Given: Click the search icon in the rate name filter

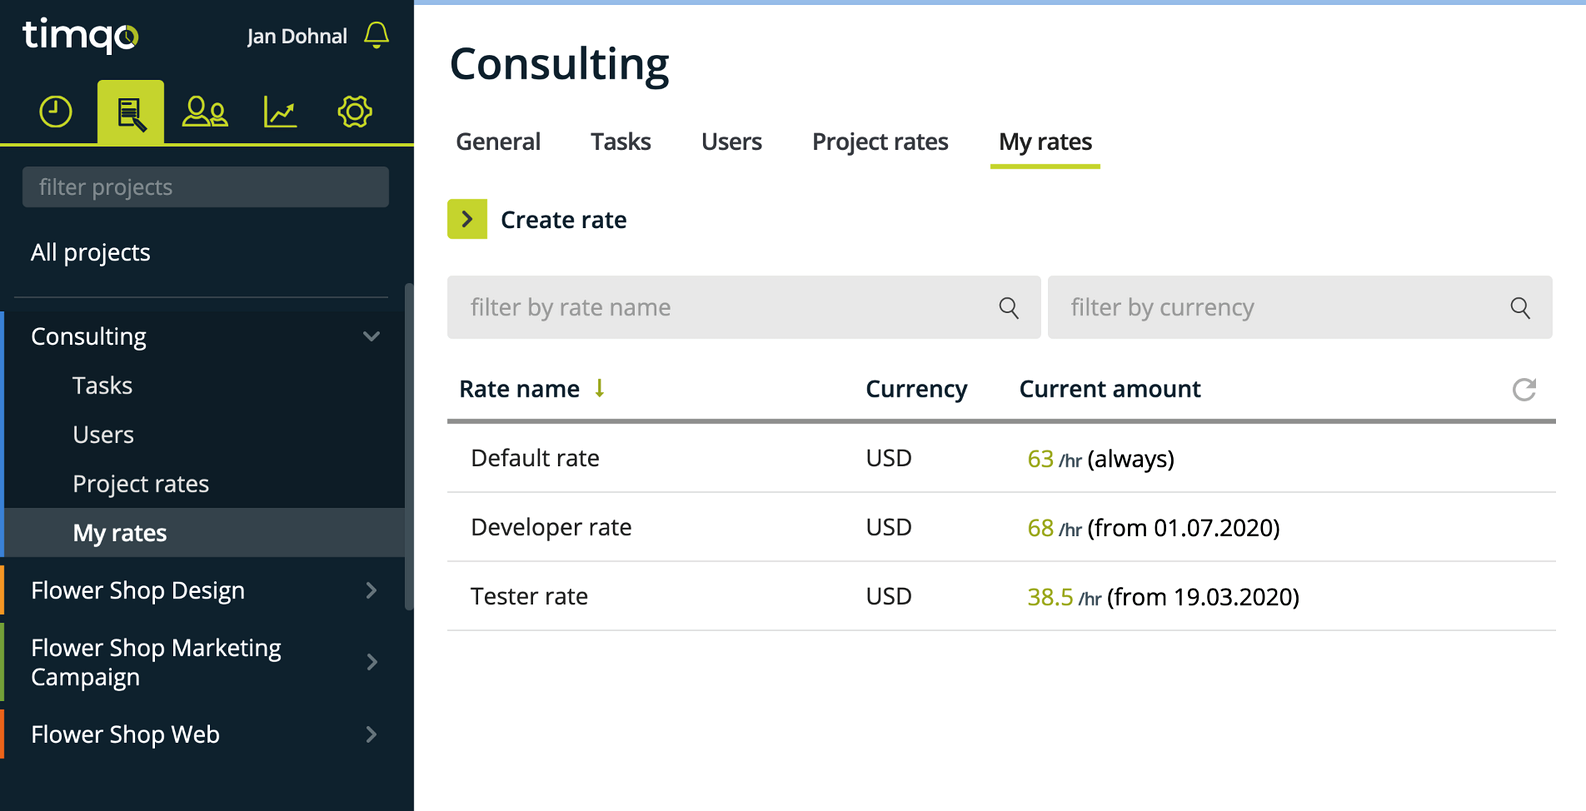Looking at the screenshot, I should click(x=1009, y=308).
